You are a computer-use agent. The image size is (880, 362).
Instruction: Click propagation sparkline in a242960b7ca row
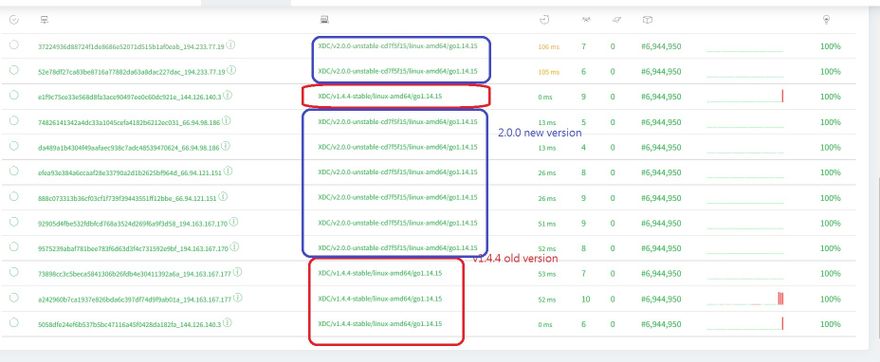(x=745, y=298)
